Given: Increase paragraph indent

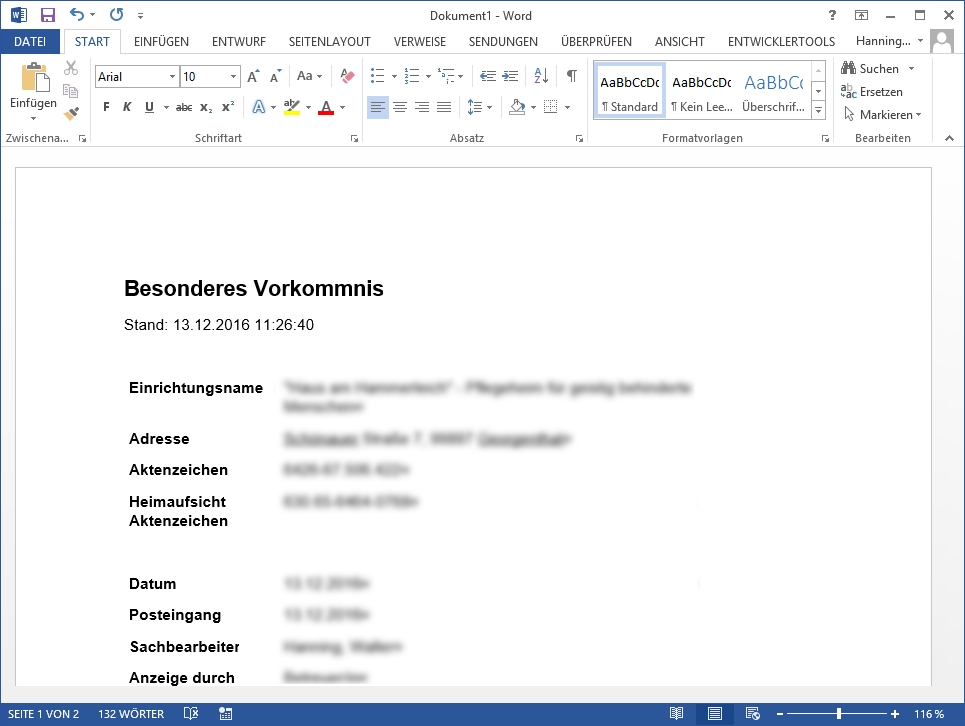Looking at the screenshot, I should click(x=511, y=76).
